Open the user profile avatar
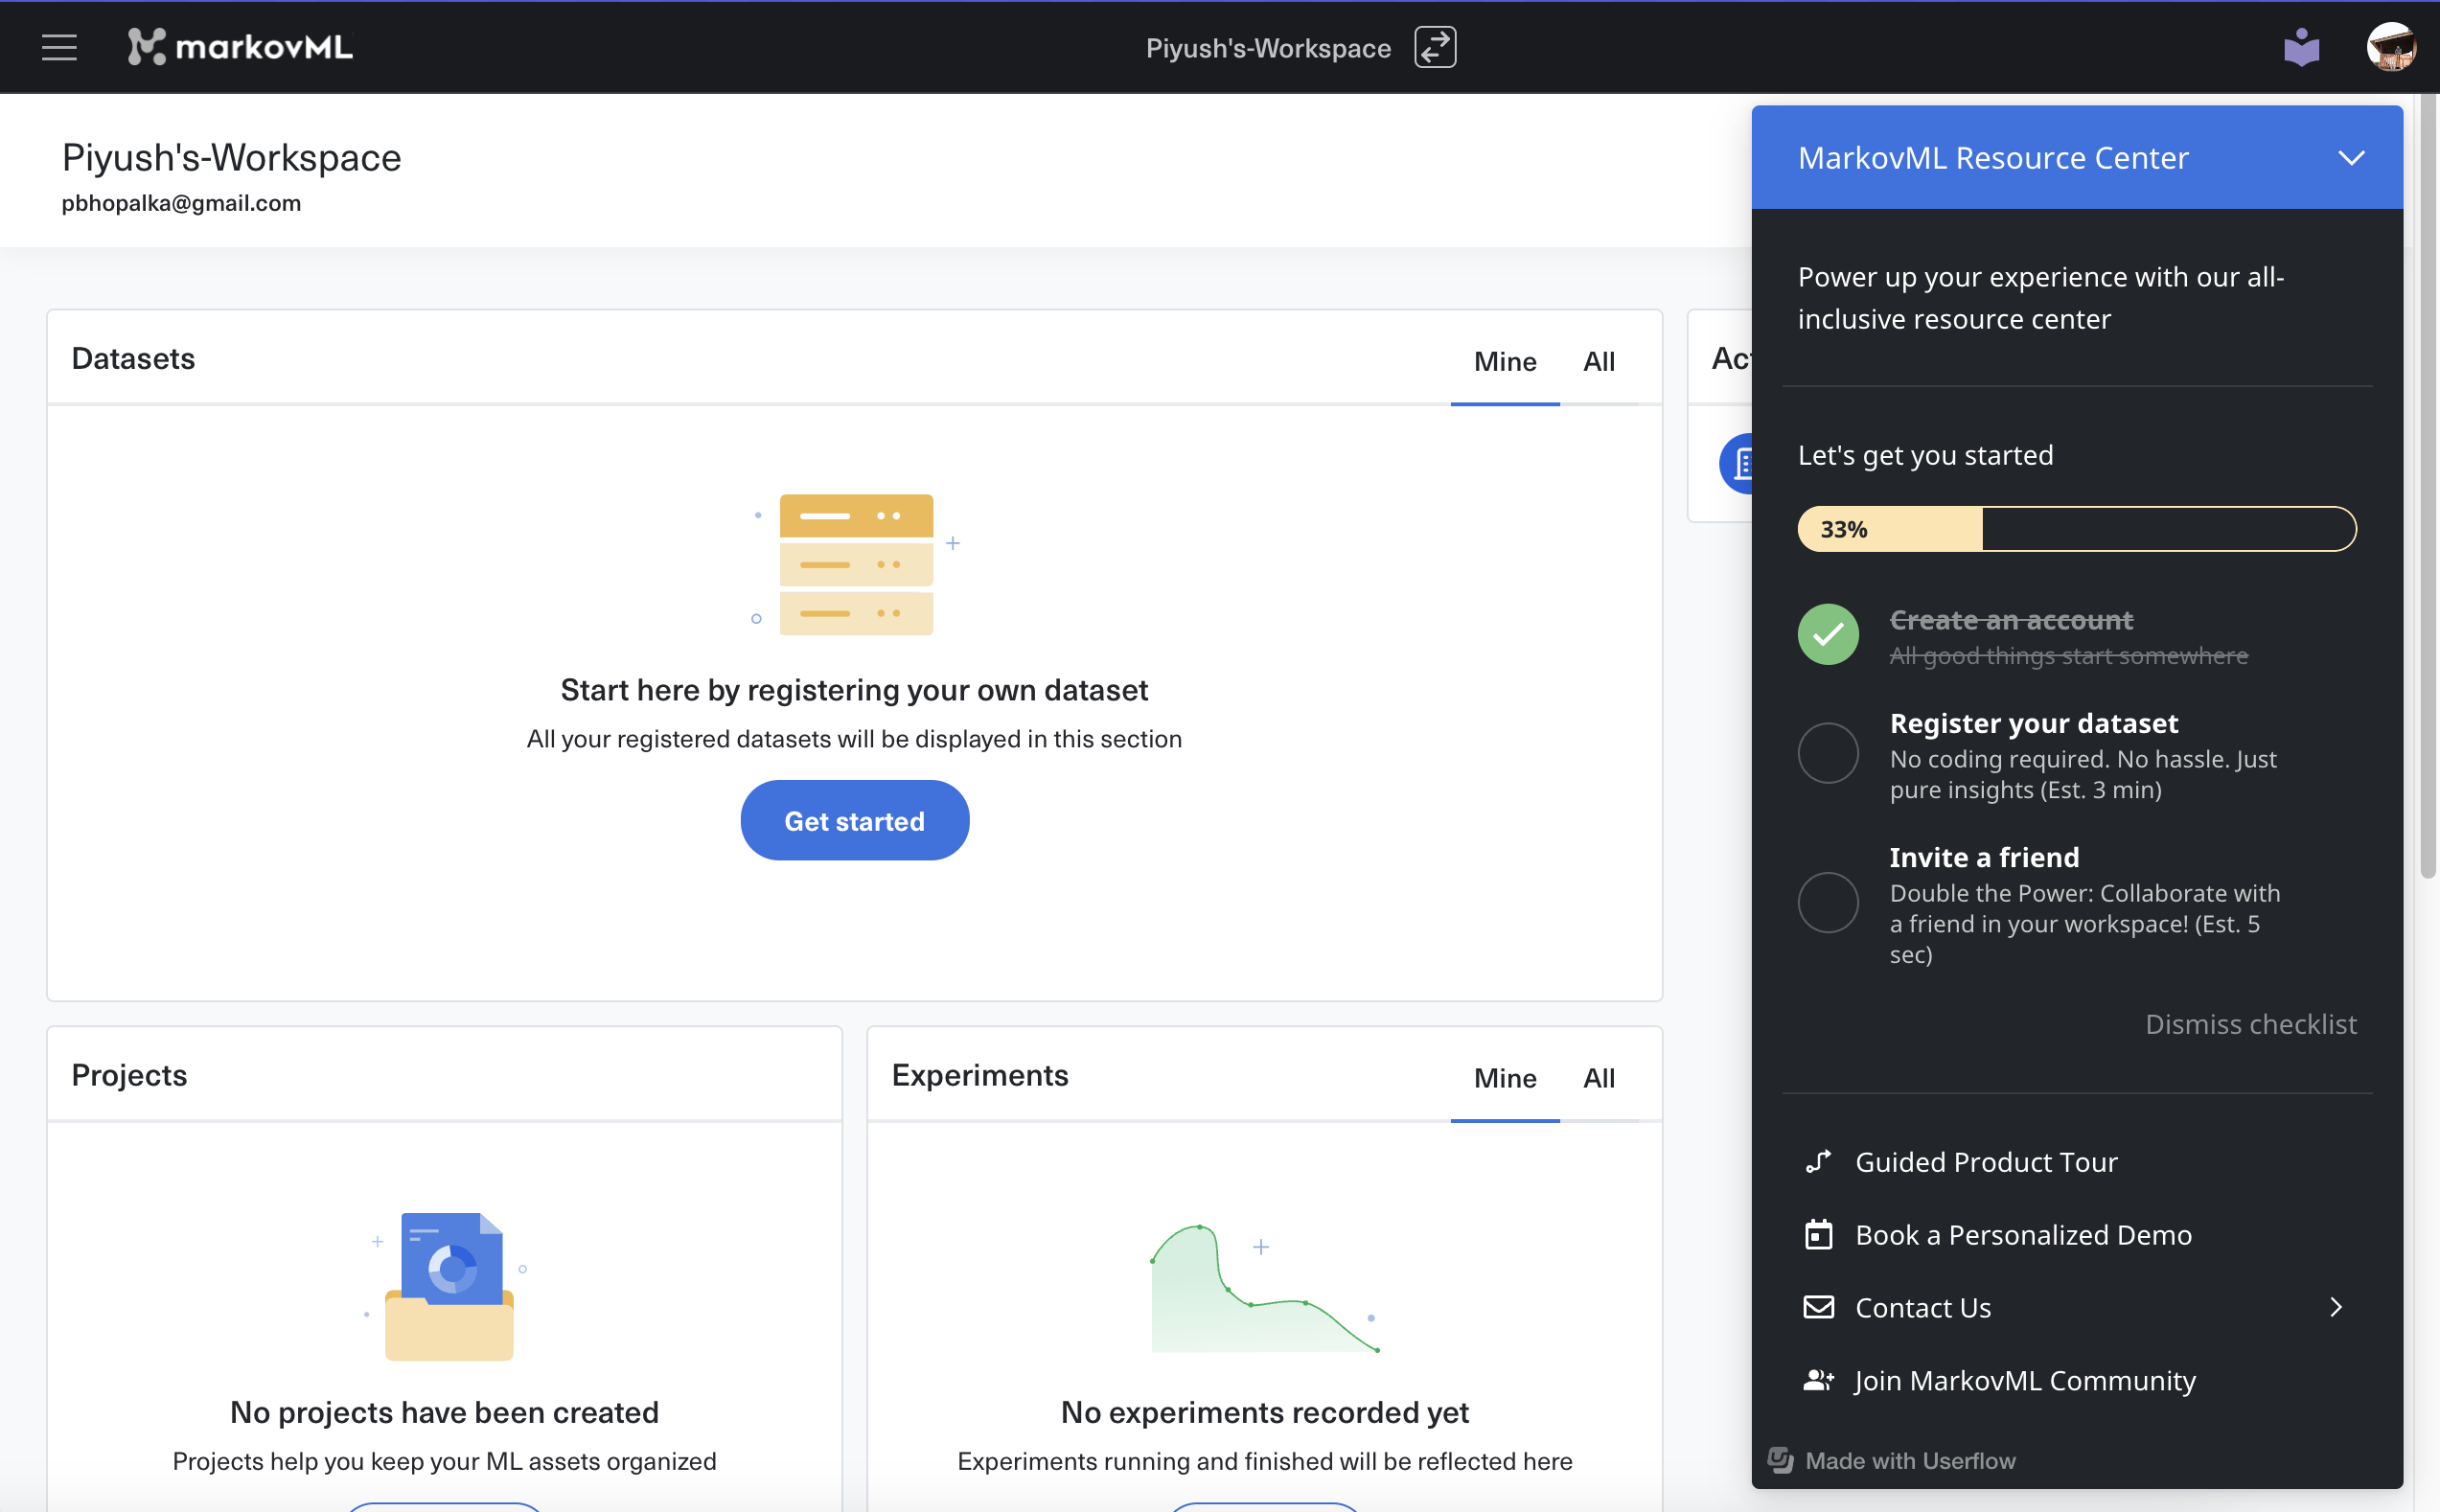 [x=2391, y=47]
